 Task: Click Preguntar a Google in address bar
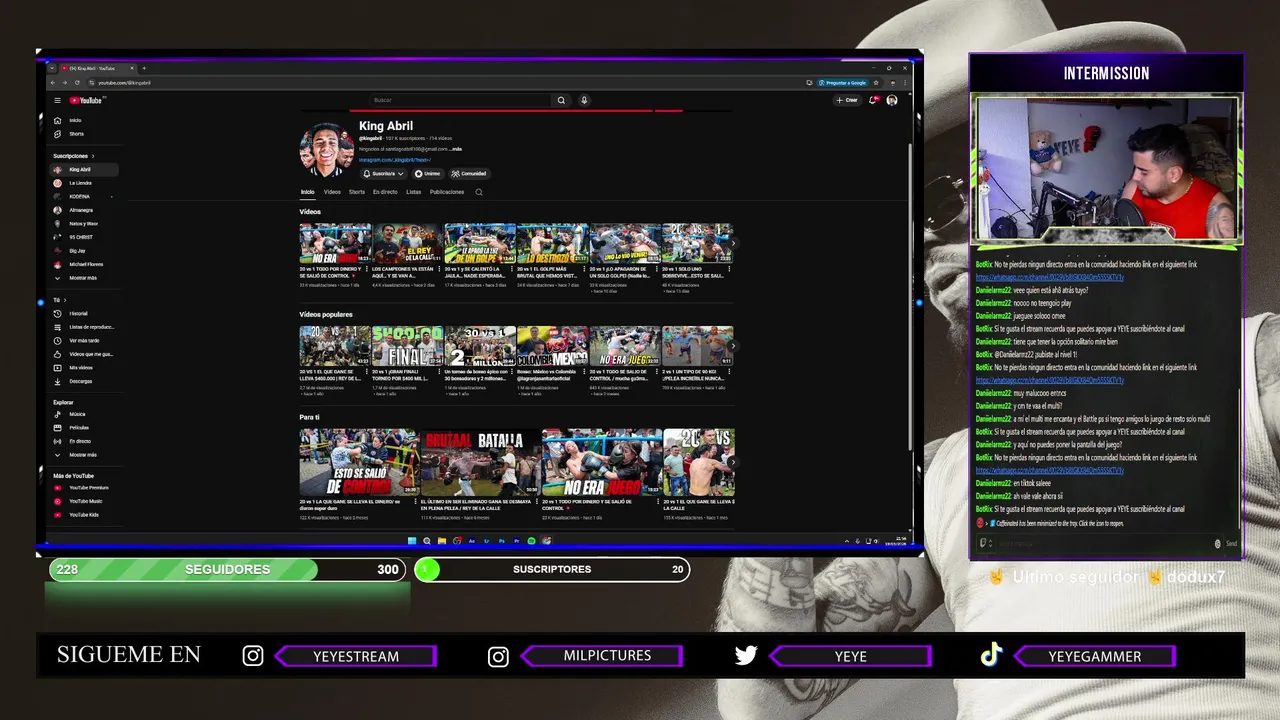[x=842, y=82]
